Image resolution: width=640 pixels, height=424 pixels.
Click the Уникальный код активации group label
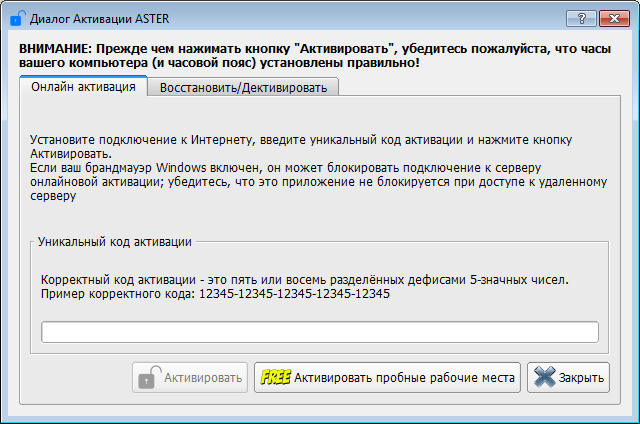(115, 242)
